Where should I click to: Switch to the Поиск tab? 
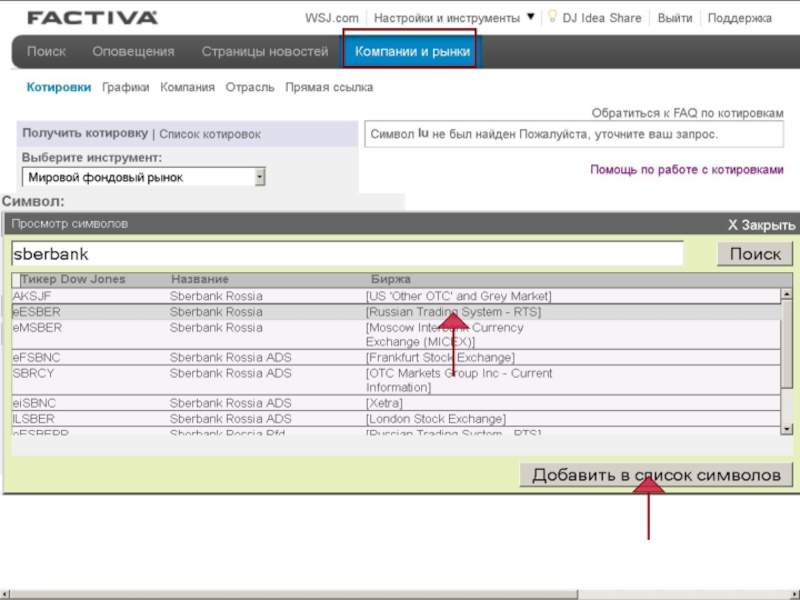pos(46,51)
